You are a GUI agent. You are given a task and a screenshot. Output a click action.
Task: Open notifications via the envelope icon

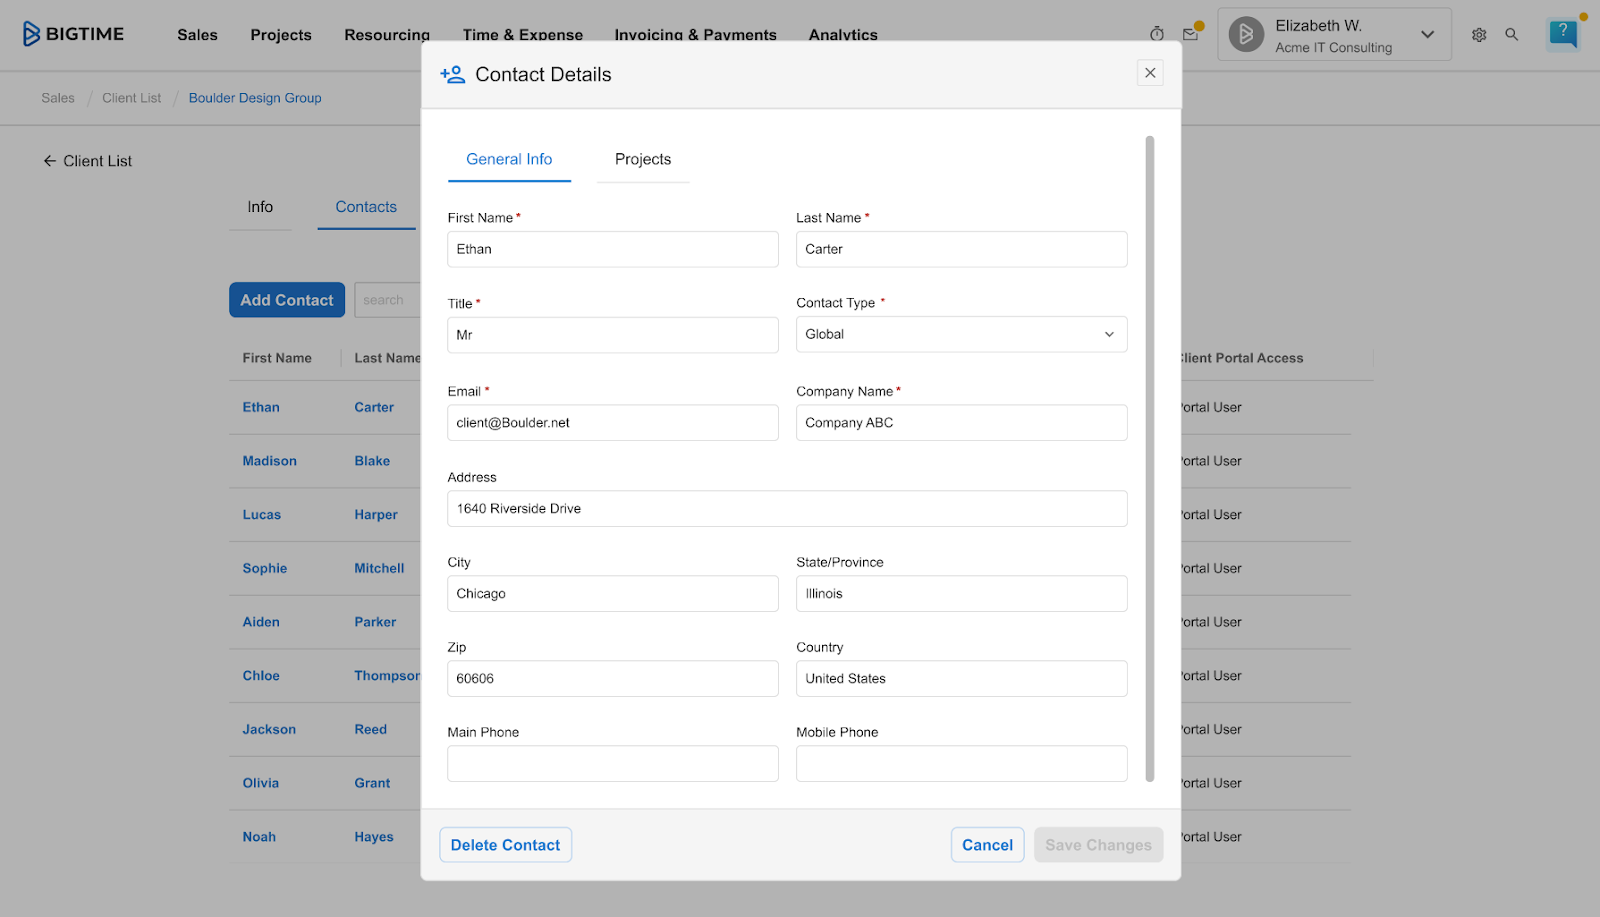pyautogui.click(x=1190, y=33)
